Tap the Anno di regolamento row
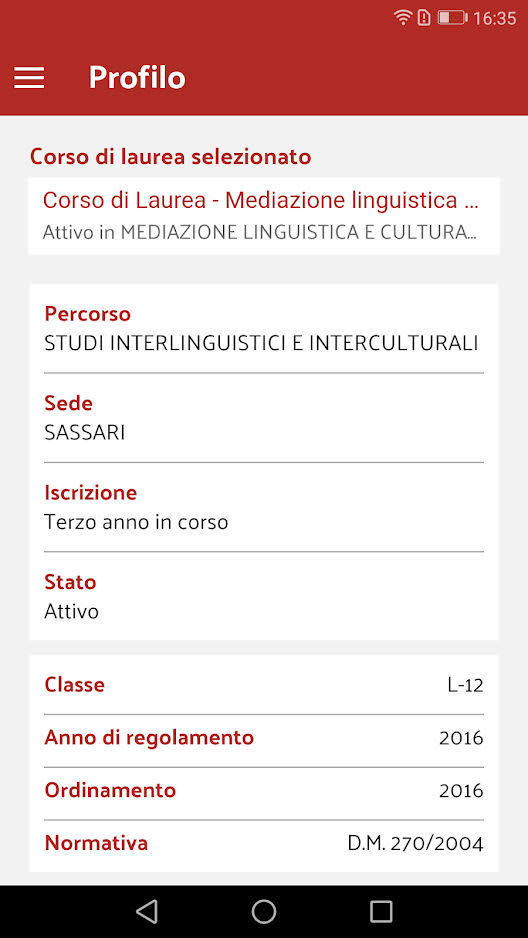528x938 pixels. (x=264, y=738)
